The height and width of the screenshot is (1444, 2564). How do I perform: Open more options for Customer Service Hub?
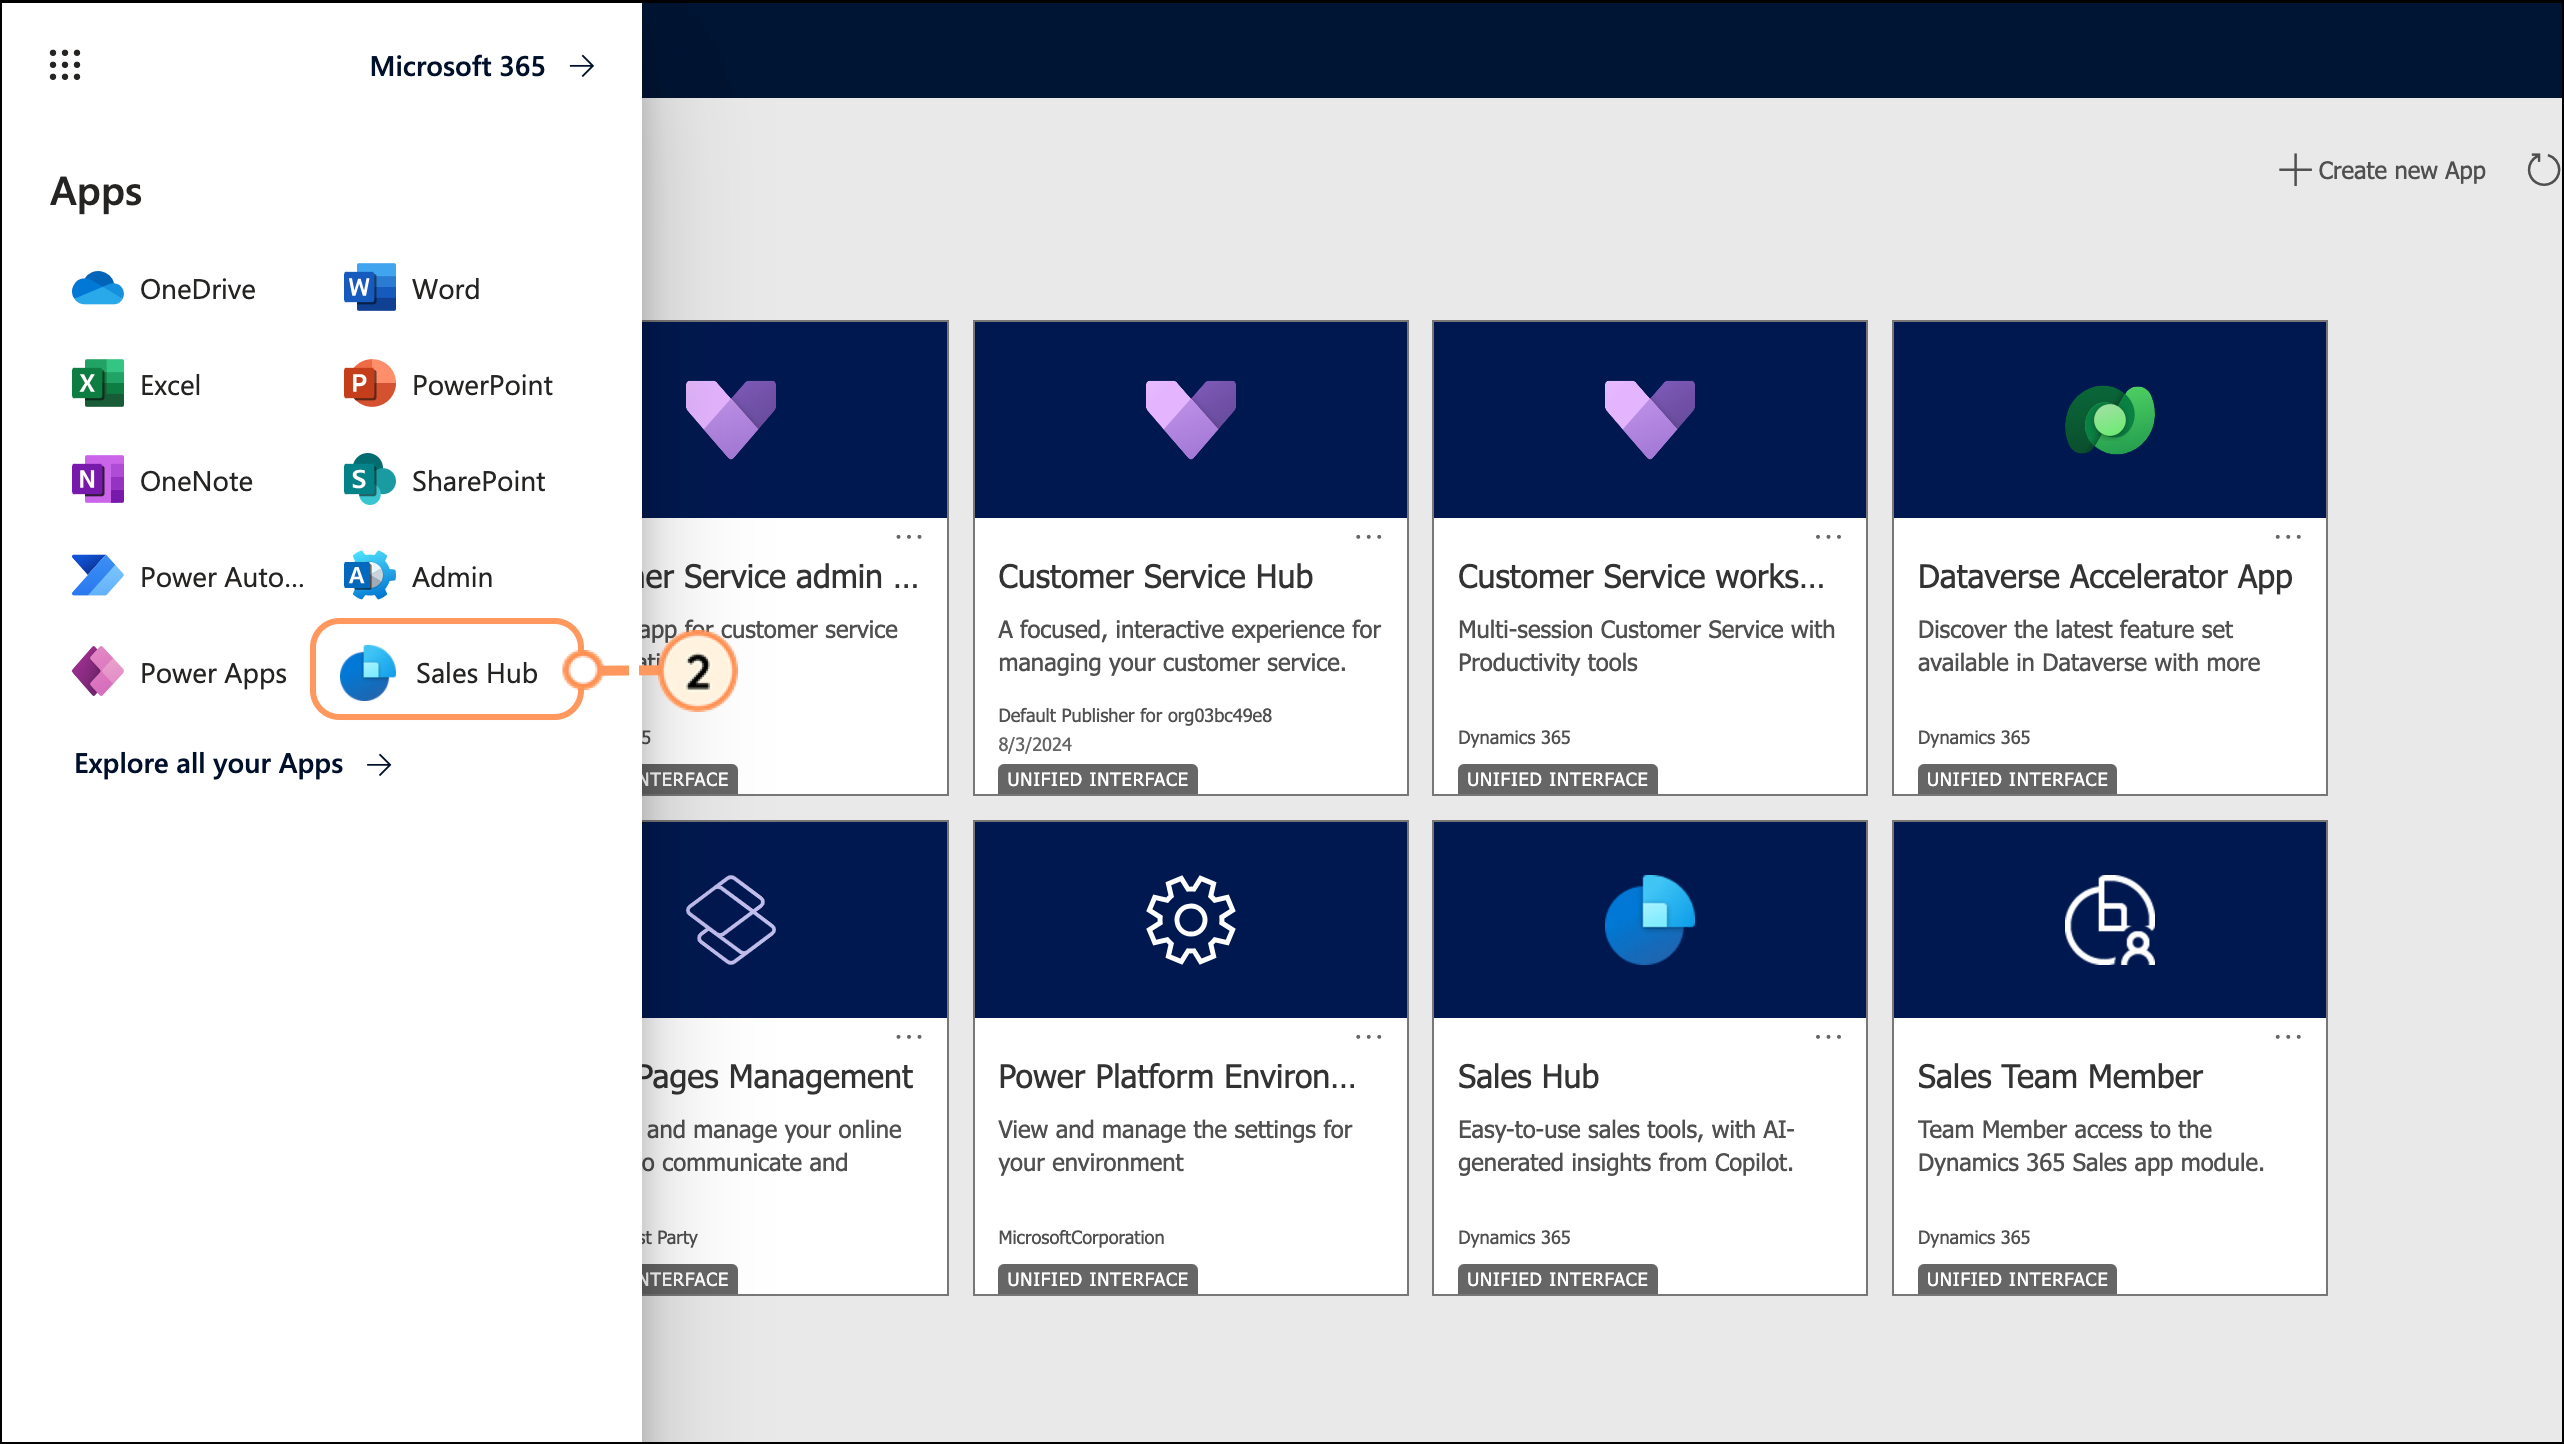coord(1369,537)
